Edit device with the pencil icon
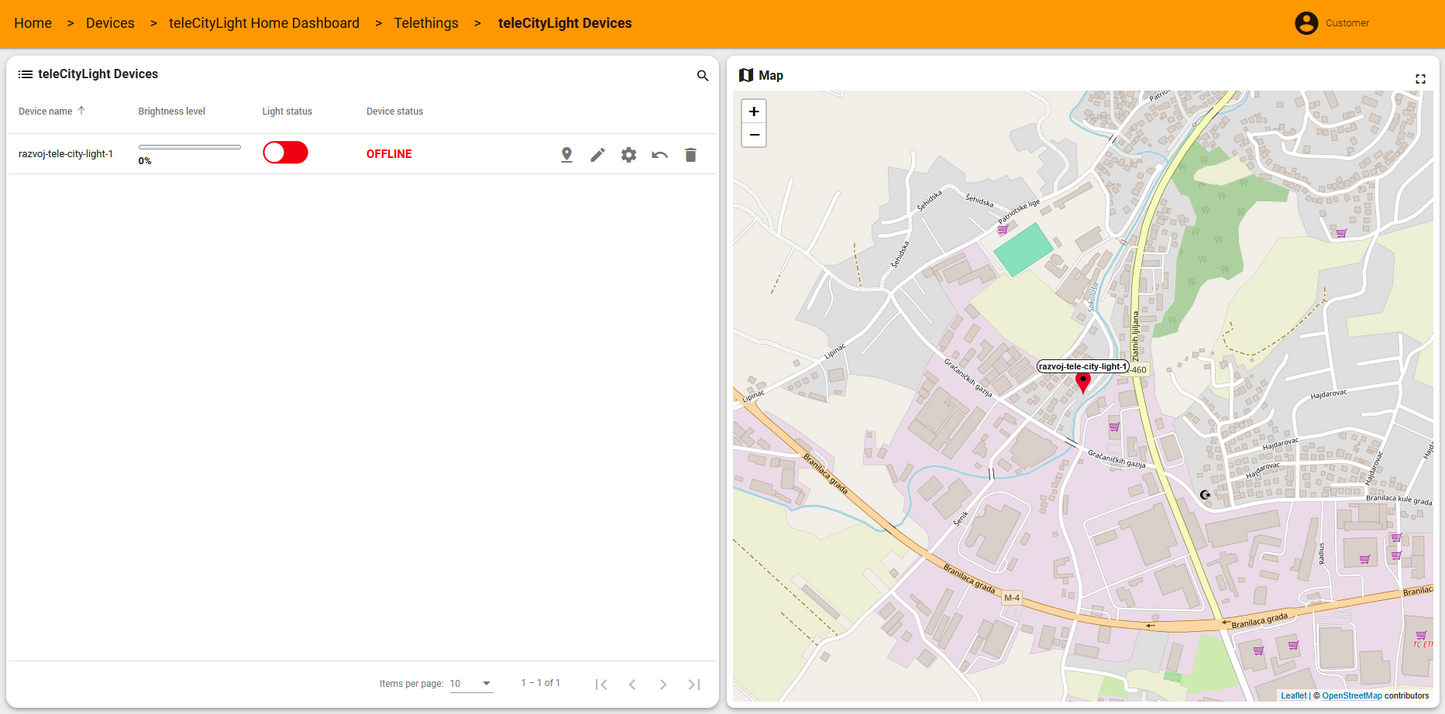 pos(597,155)
